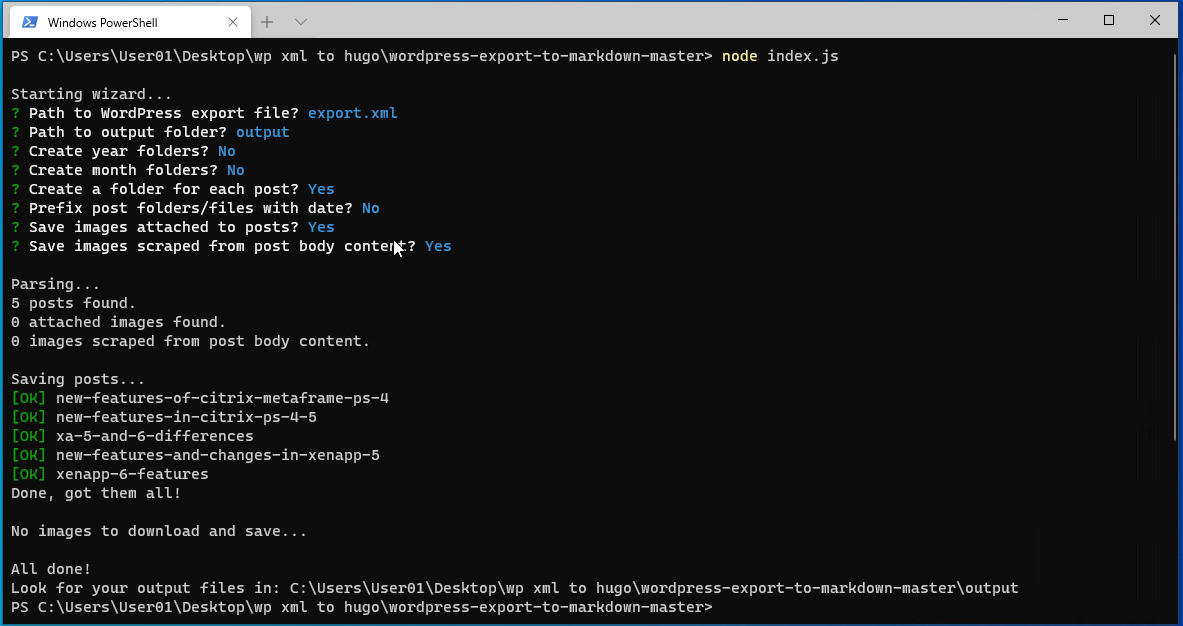Click the [OK] marker for xa-5-and-6-differences
This screenshot has height=626, width=1183.
[28, 436]
